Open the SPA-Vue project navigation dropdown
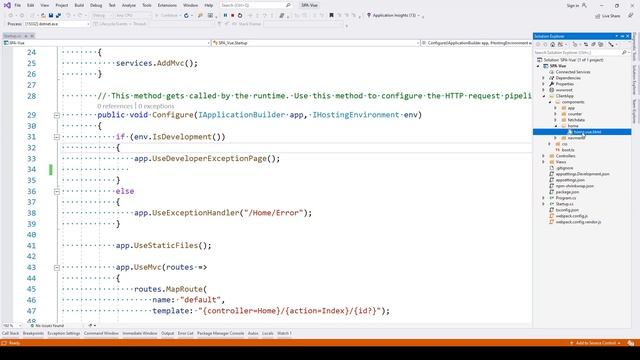This screenshot has width=640, height=360. pyautogui.click(x=107, y=42)
